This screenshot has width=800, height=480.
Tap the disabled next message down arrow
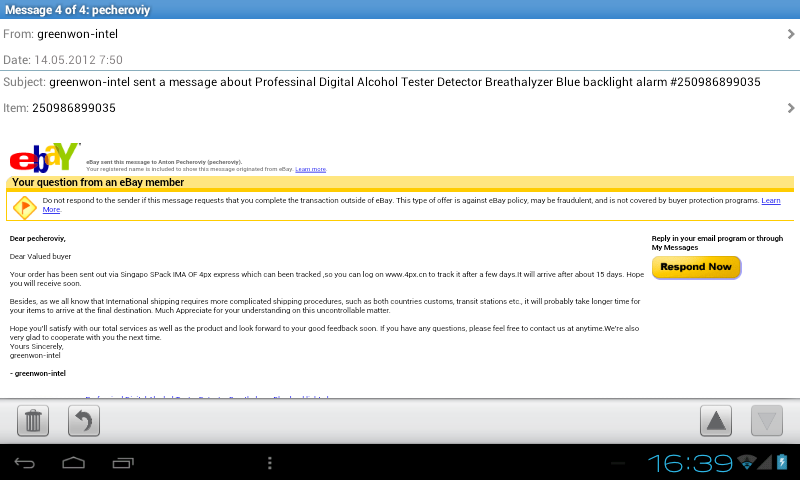tap(767, 421)
